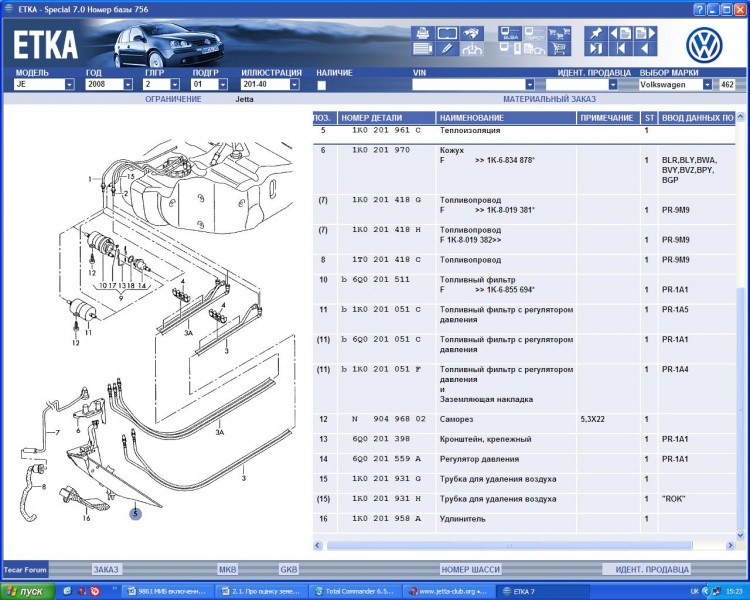Image resolution: width=750 pixels, height=600 pixels.
Task: Click the greyed monitor-to-device transfer icon
Action: pos(510,49)
